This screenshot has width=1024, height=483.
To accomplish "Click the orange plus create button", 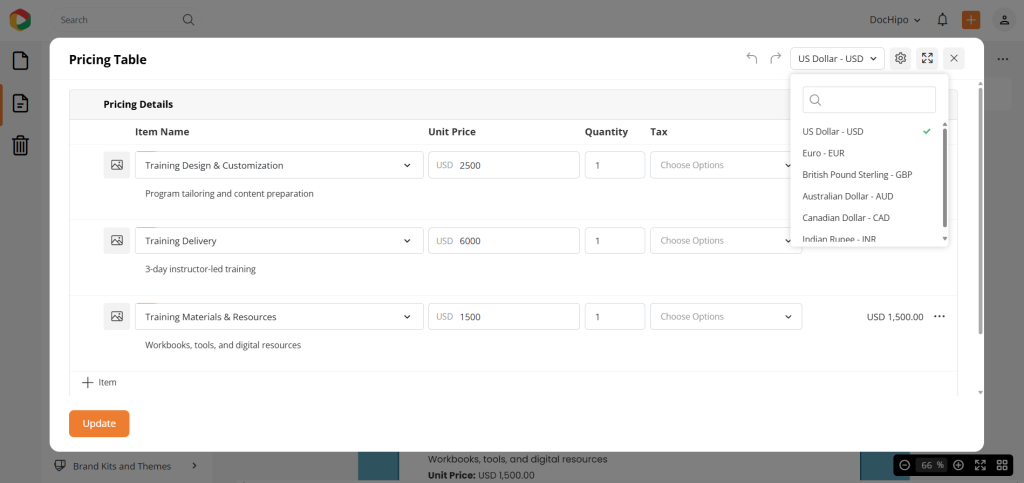I will 971,20.
